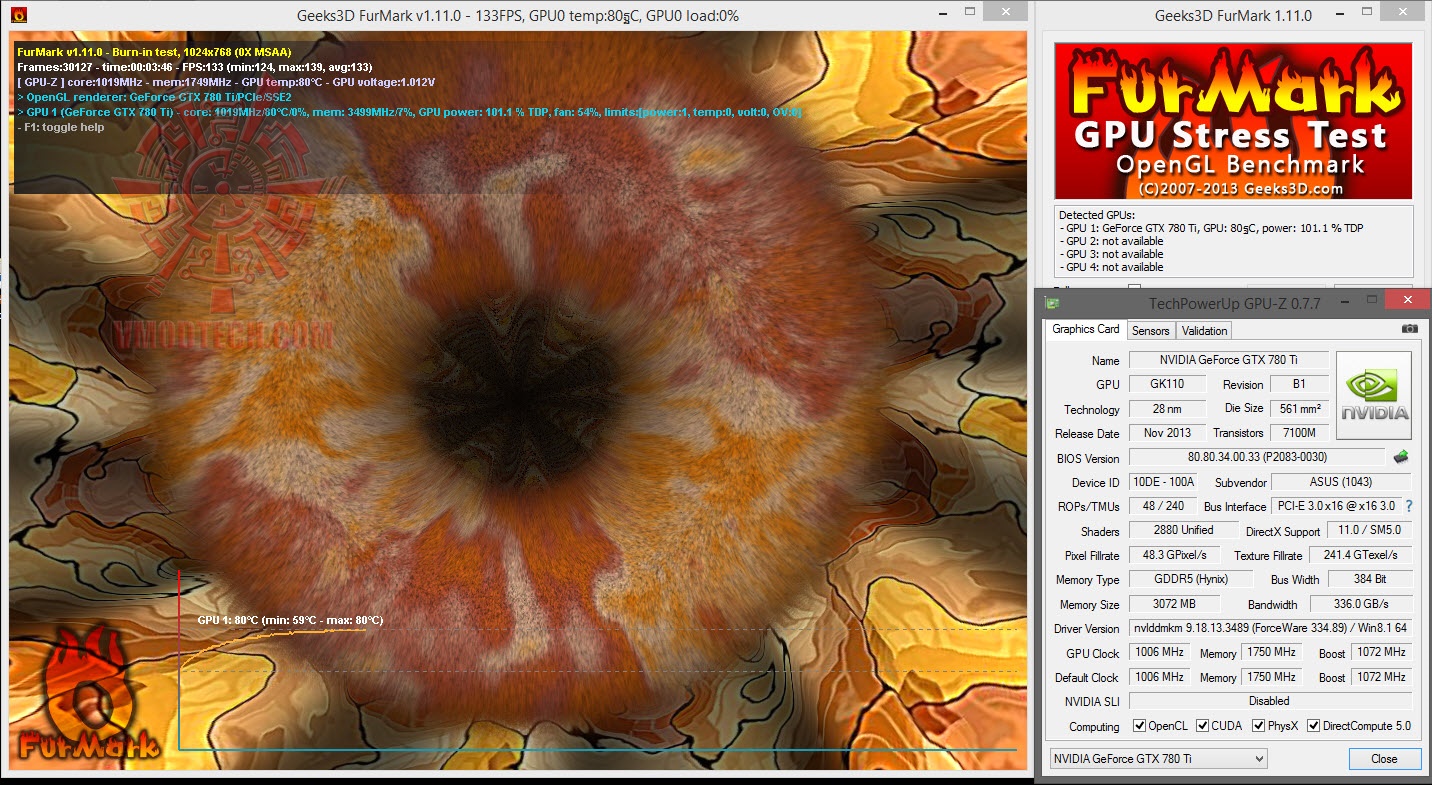
Task: Select the Bus Width field
Action: tap(1370, 579)
